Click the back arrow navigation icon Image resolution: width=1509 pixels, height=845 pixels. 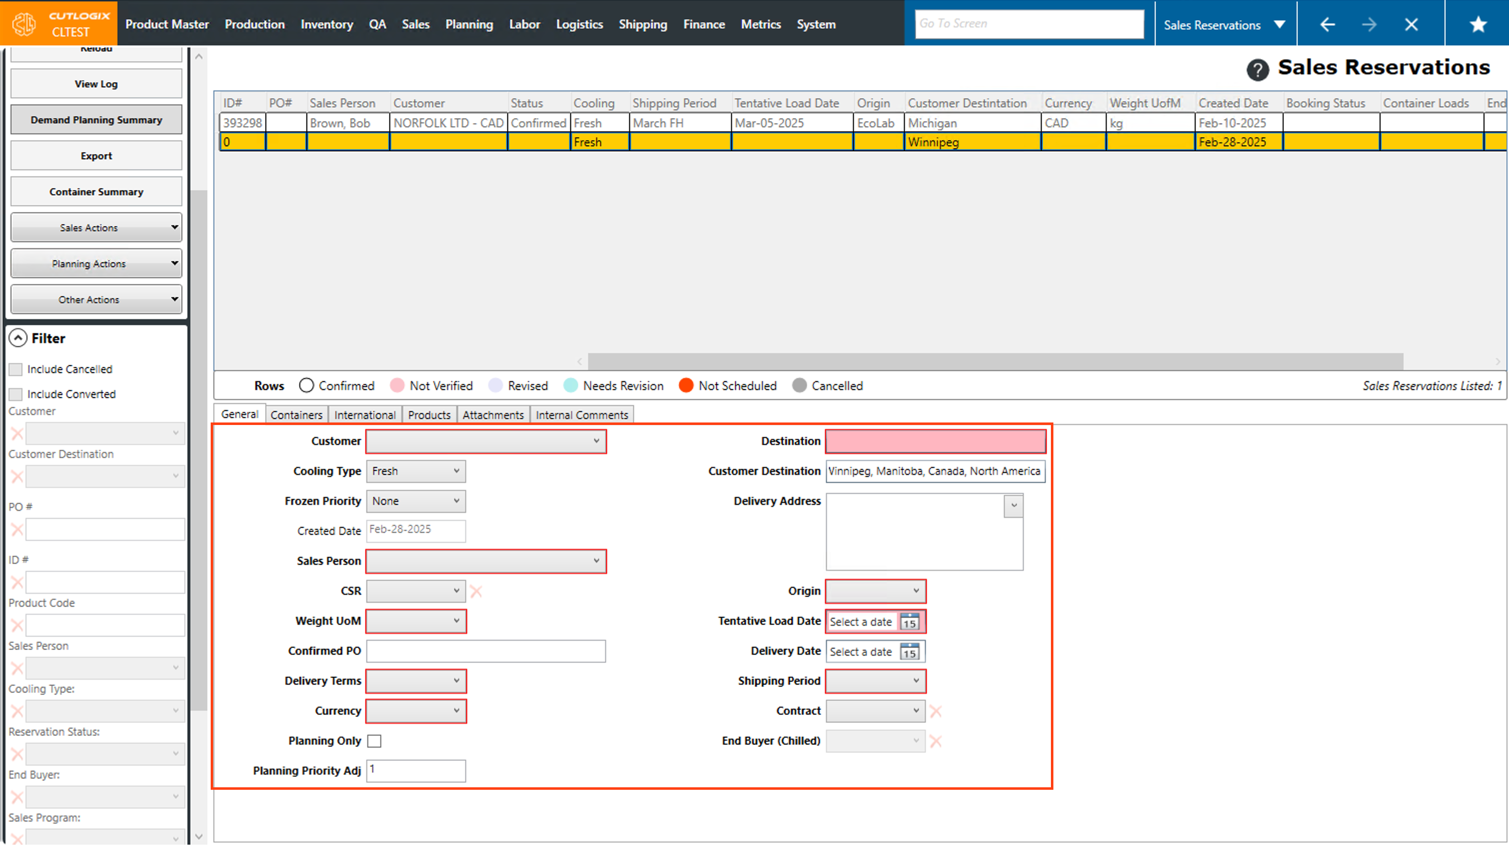tap(1327, 24)
